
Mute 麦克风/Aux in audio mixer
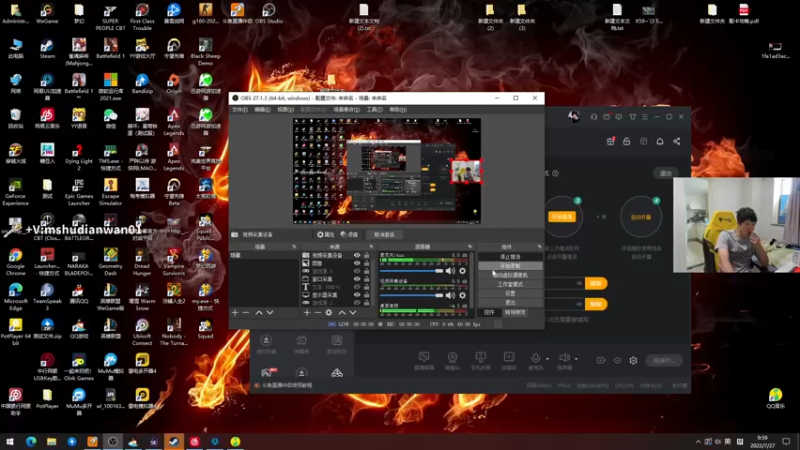point(450,271)
